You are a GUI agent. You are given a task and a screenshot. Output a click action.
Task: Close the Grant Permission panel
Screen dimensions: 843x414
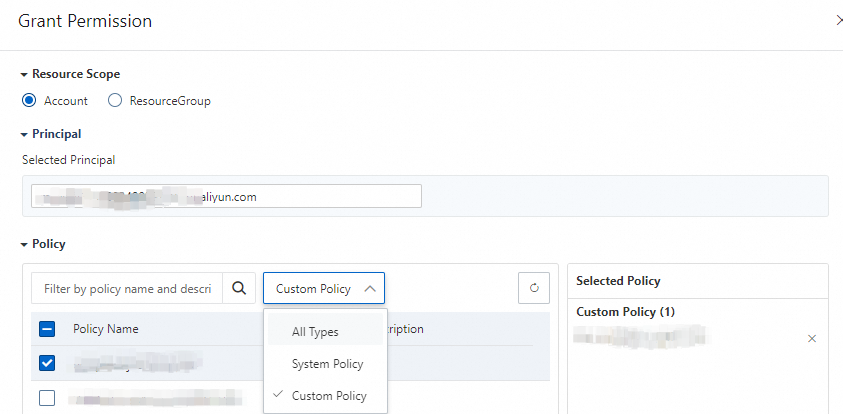(x=837, y=20)
